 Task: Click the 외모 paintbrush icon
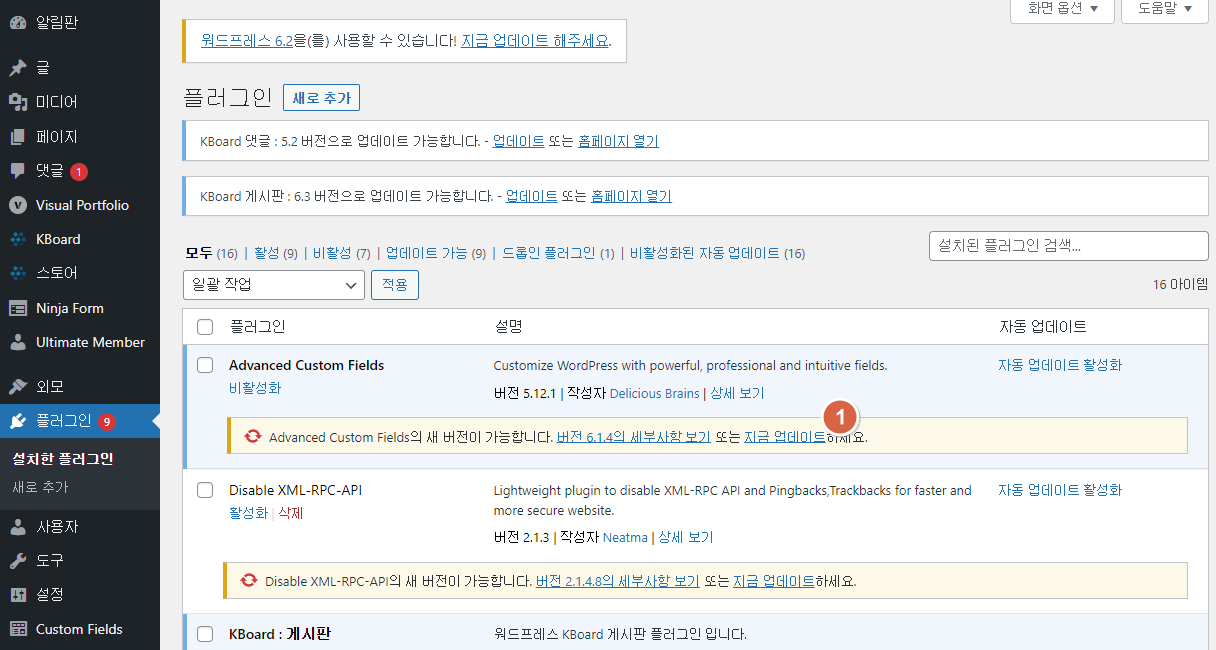17,386
